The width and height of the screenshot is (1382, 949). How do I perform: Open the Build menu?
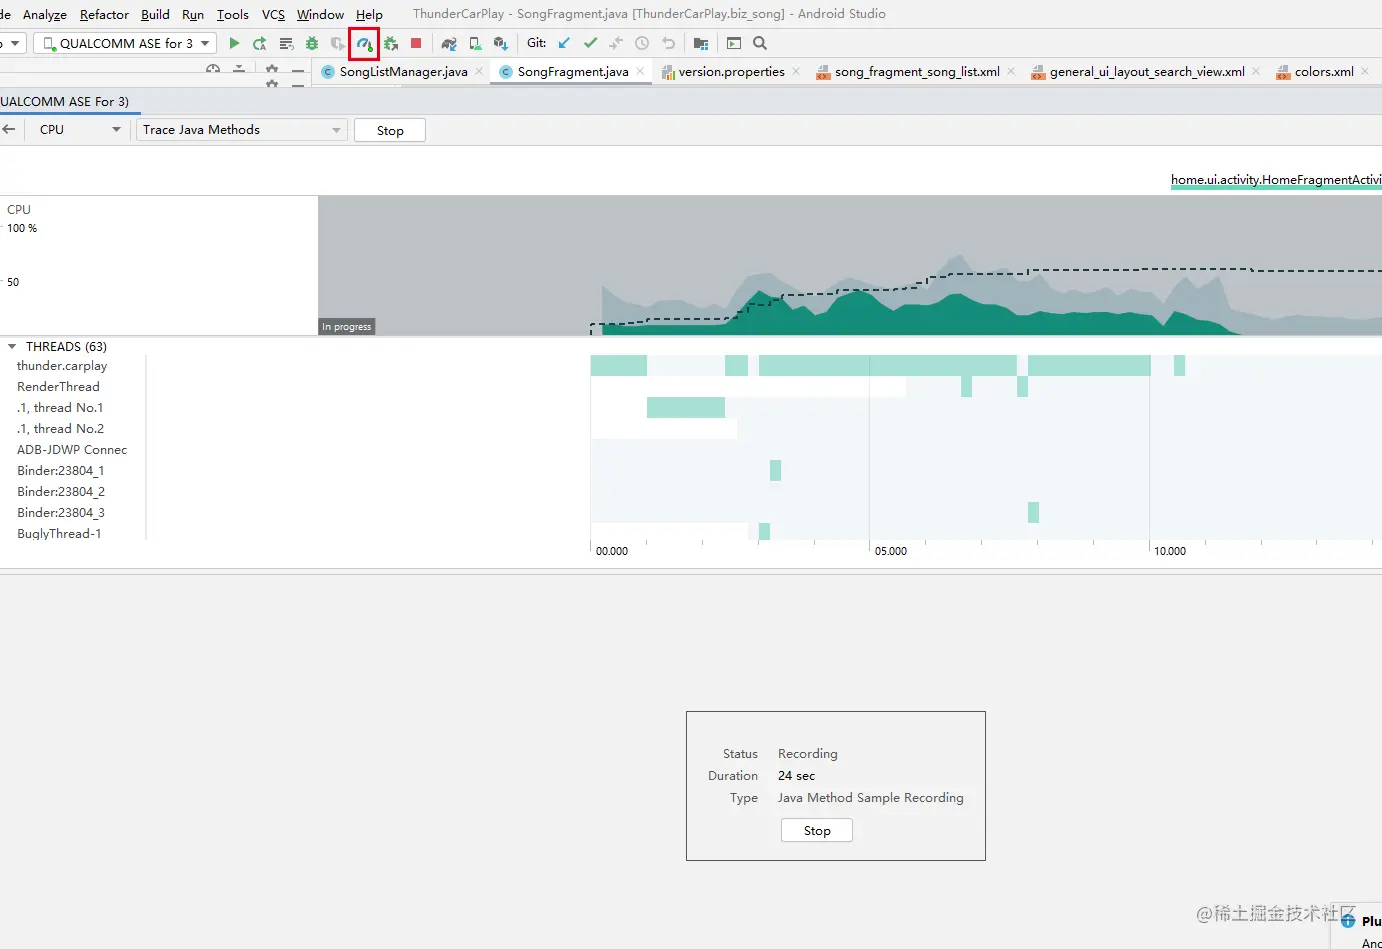coord(155,14)
